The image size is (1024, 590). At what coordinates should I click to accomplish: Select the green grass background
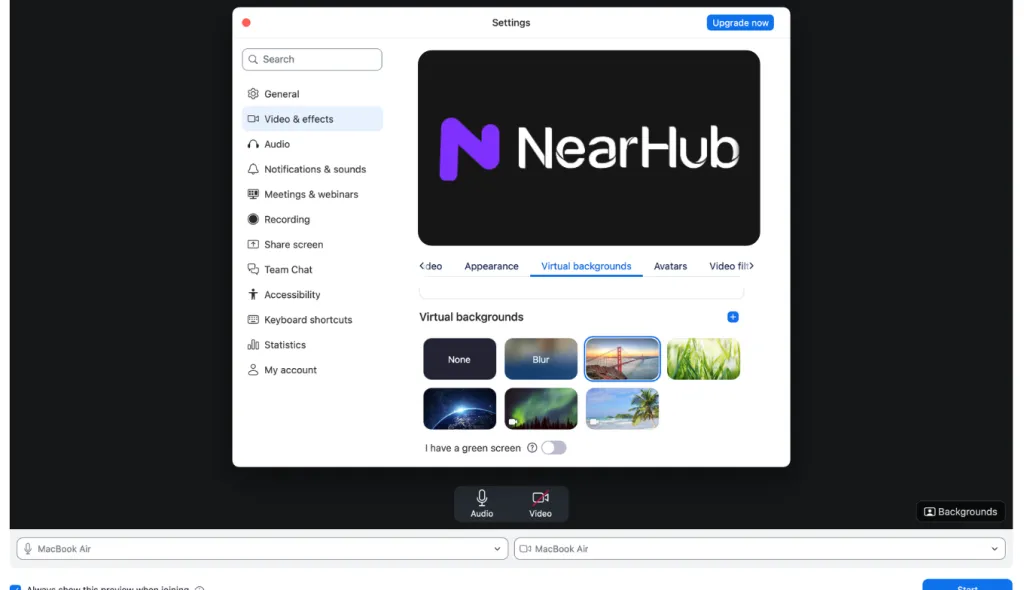pos(703,359)
